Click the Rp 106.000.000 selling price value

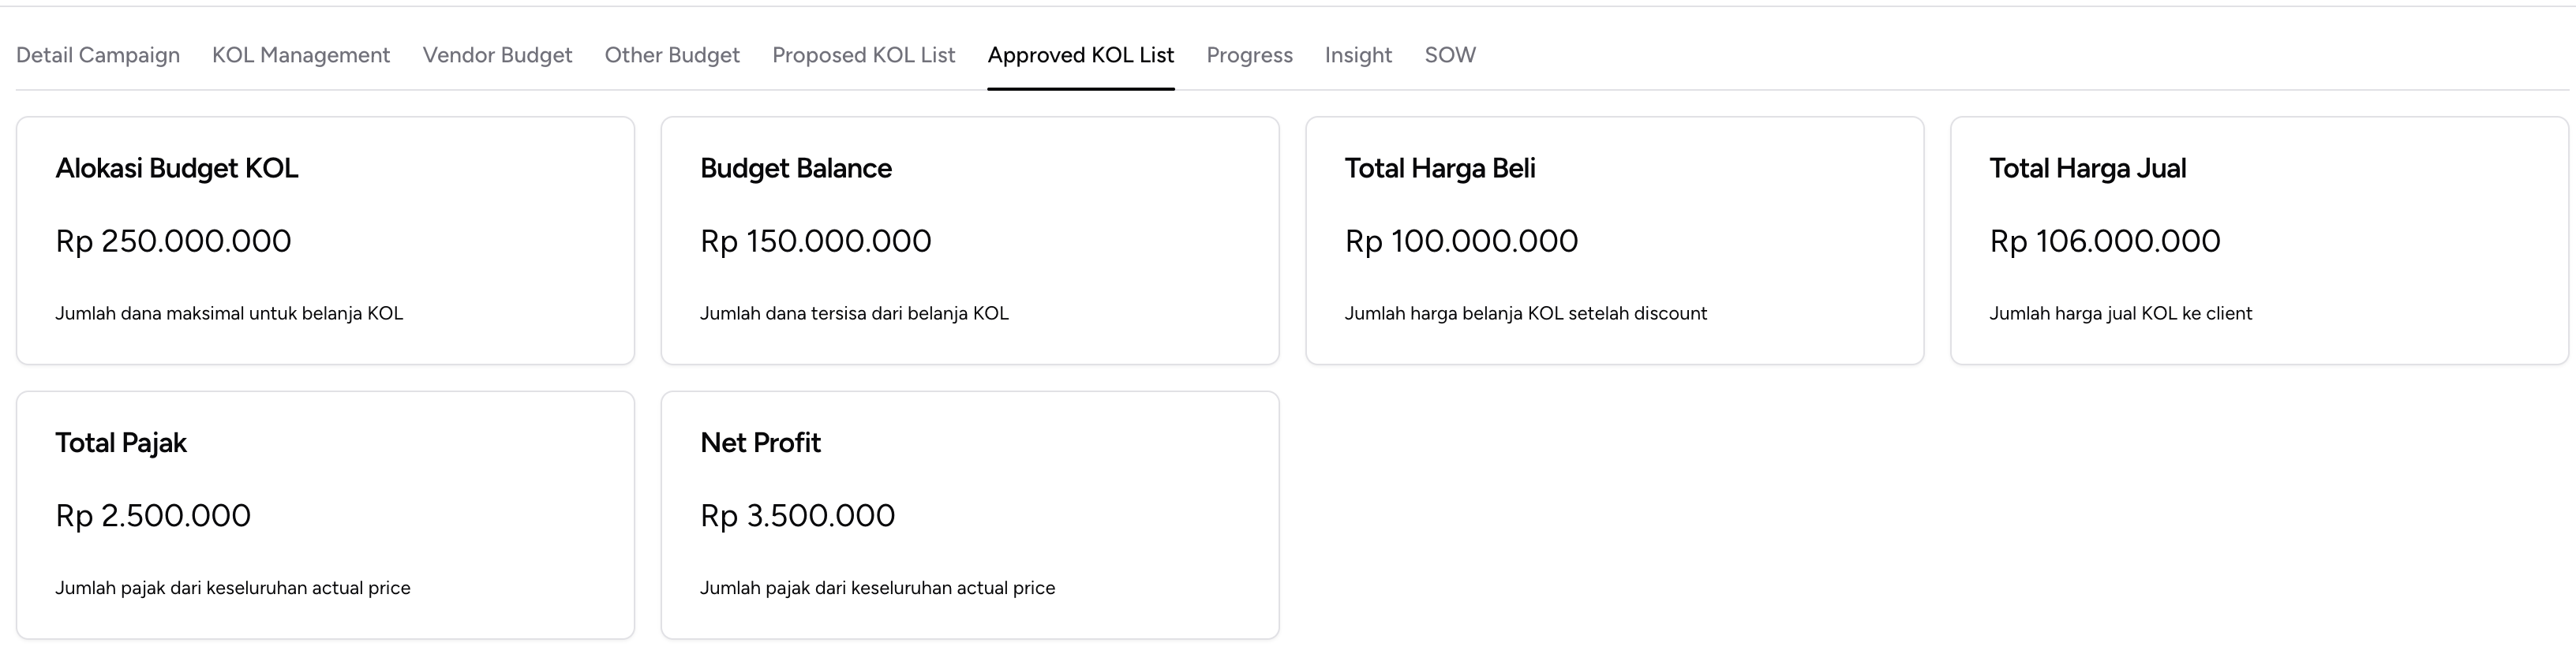coord(2104,240)
